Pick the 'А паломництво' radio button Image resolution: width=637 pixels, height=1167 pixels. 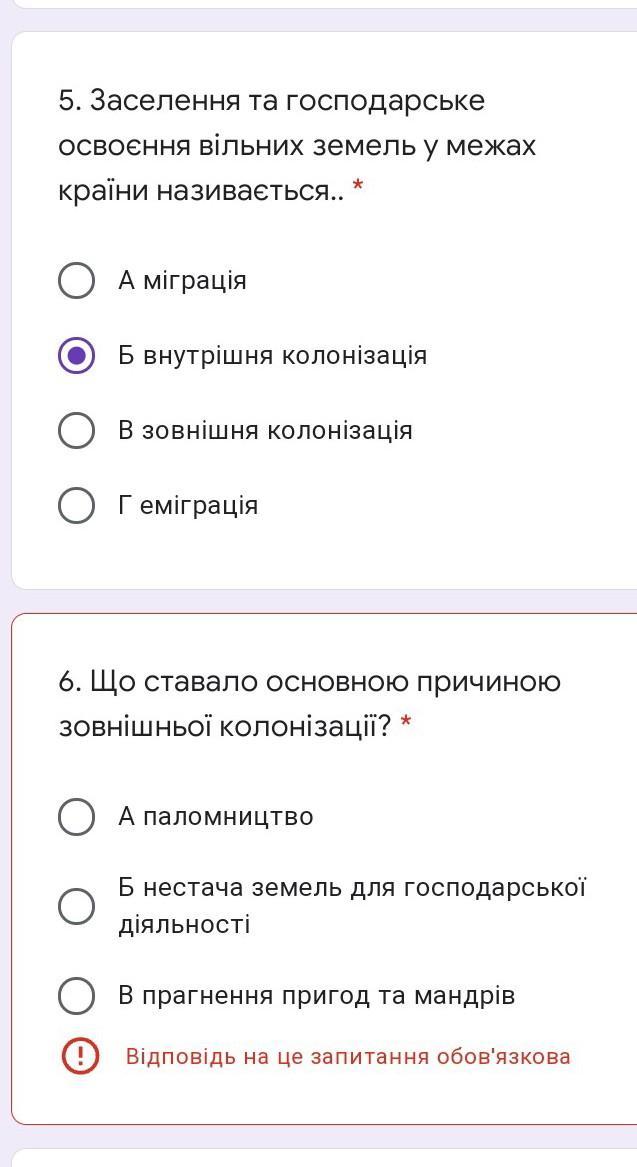tap(77, 817)
